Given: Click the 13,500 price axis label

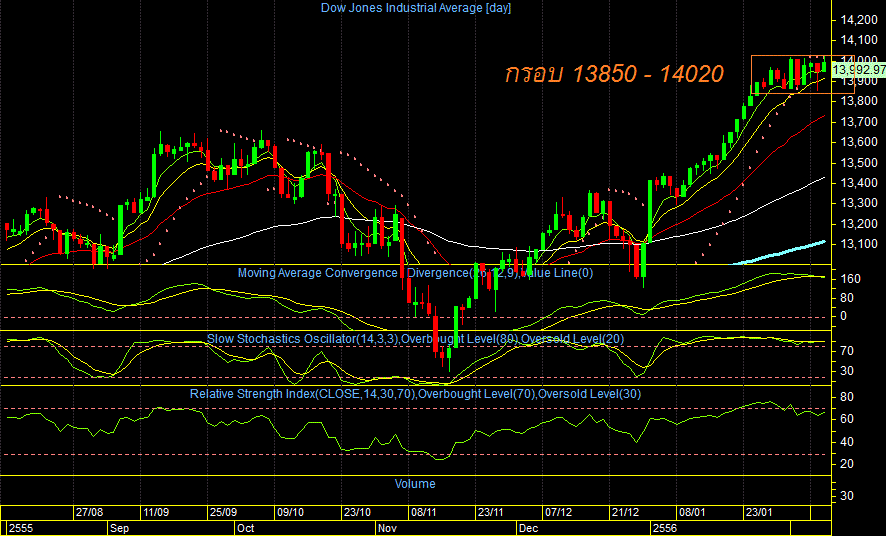Looking at the screenshot, I should pos(859,163).
